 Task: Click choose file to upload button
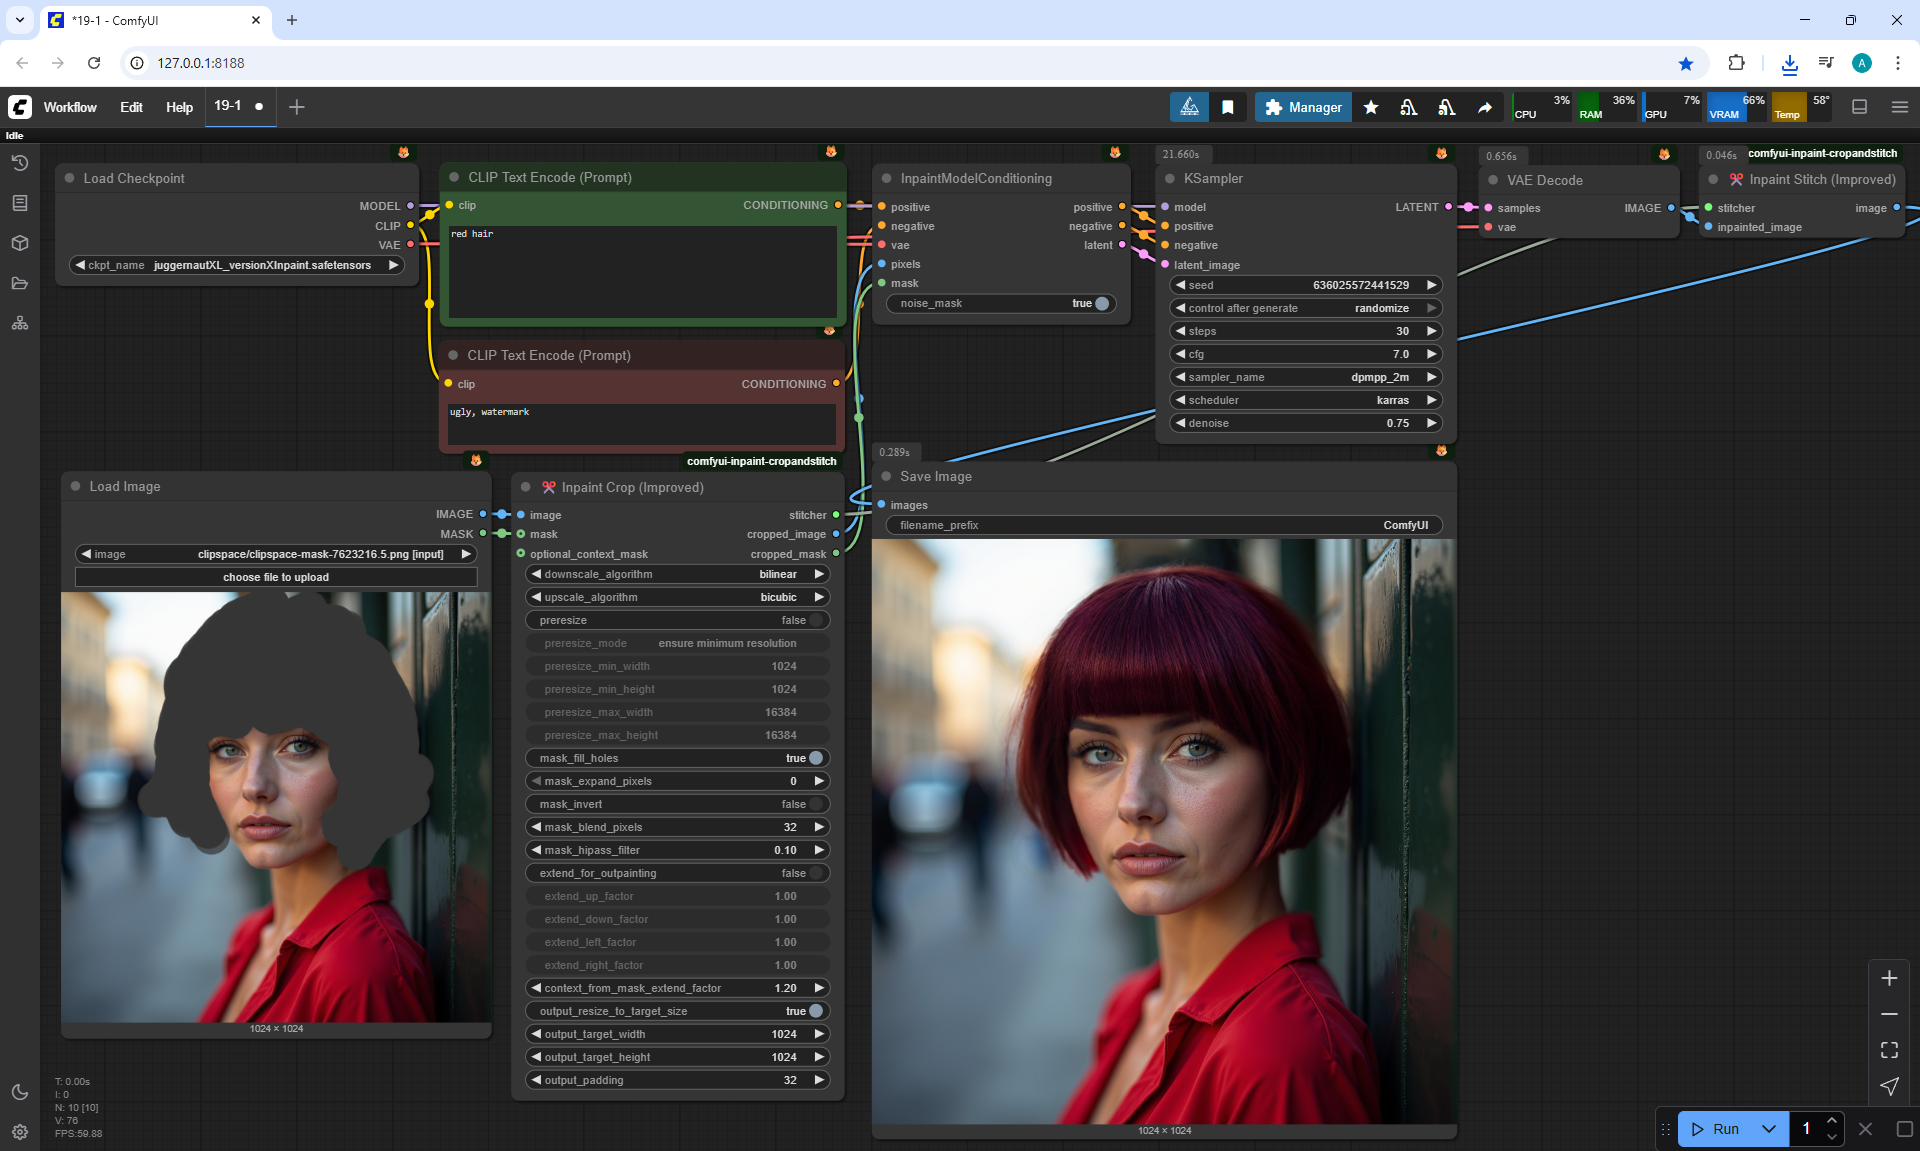point(276,577)
